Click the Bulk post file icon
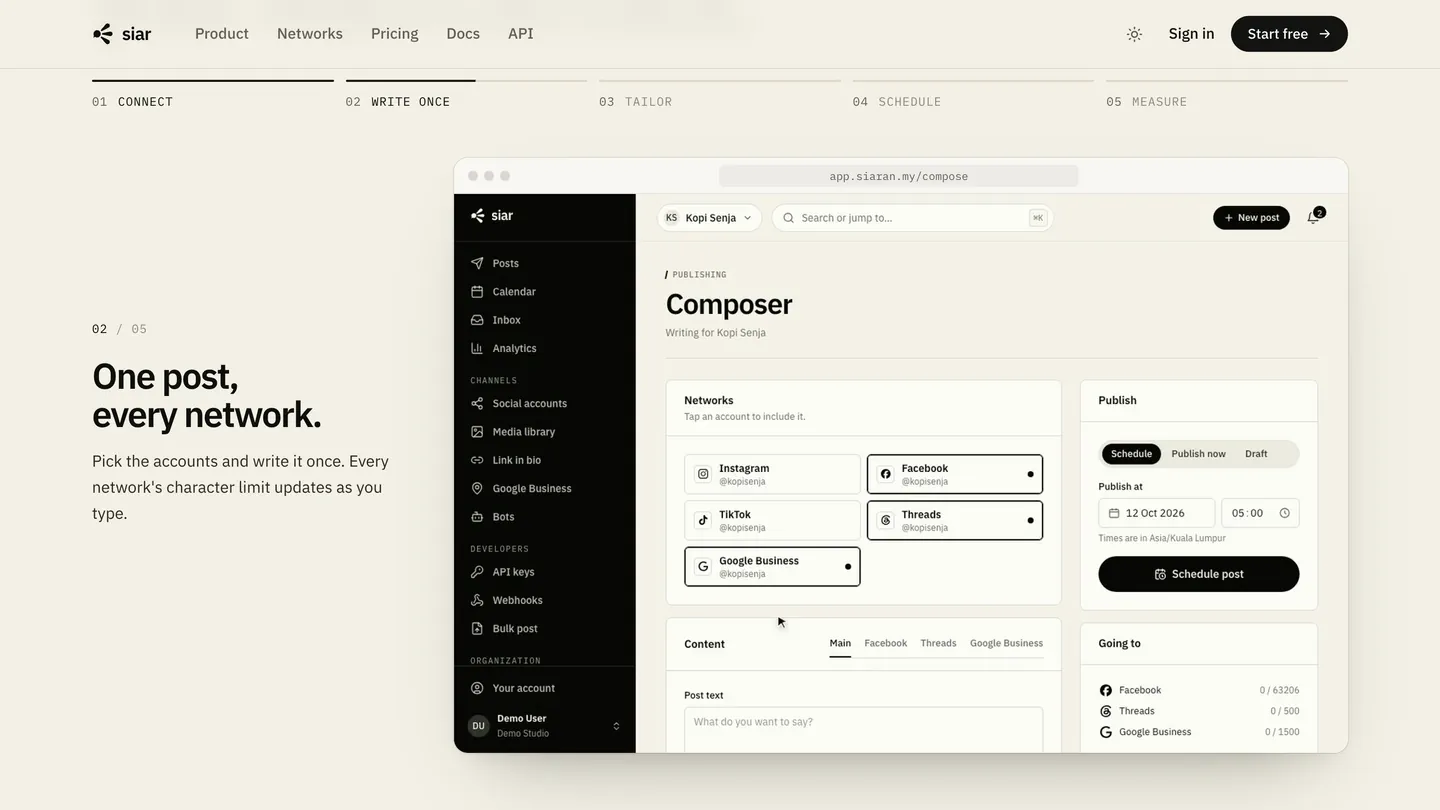The width and height of the screenshot is (1440, 810). [477, 629]
